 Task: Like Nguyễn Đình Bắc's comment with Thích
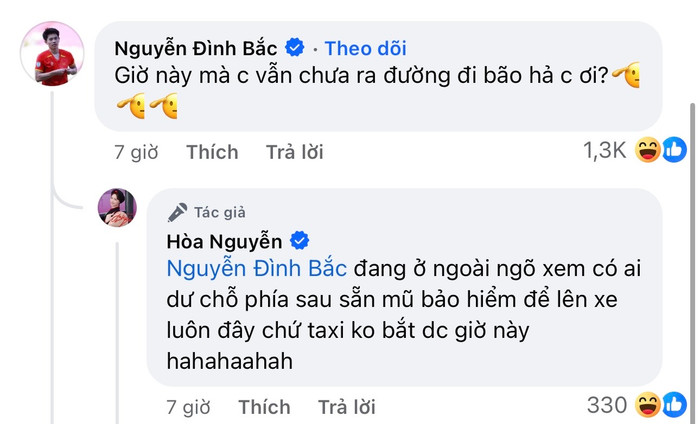[212, 152]
